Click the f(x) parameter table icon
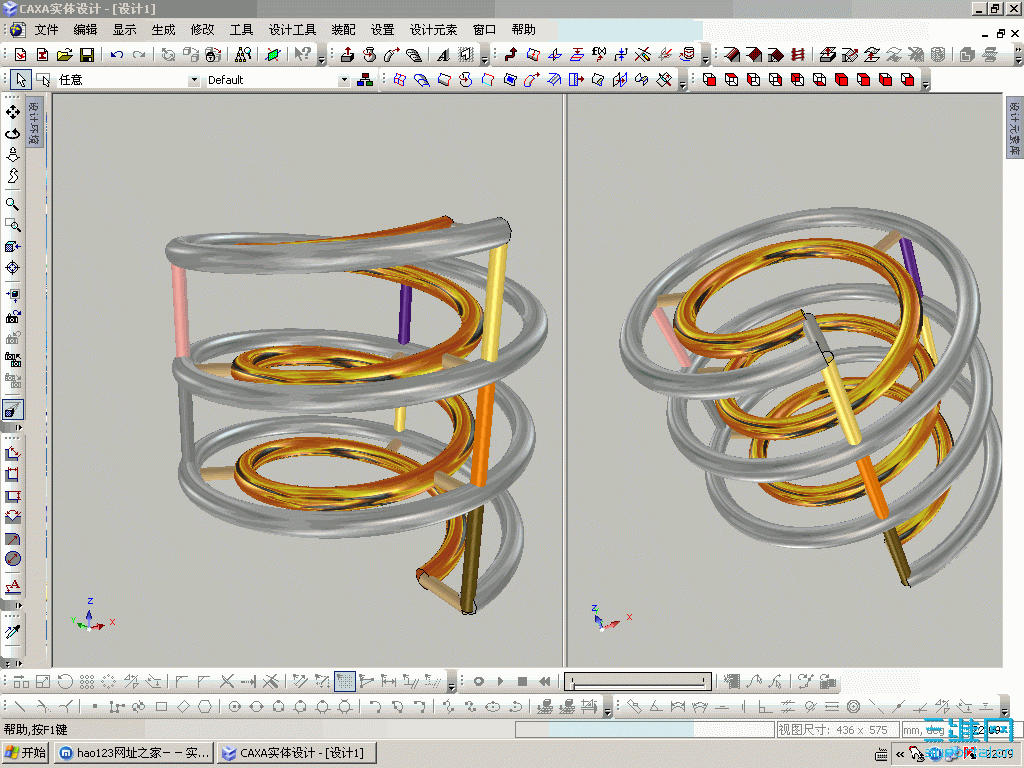Image resolution: width=1024 pixels, height=768 pixels. click(598, 55)
